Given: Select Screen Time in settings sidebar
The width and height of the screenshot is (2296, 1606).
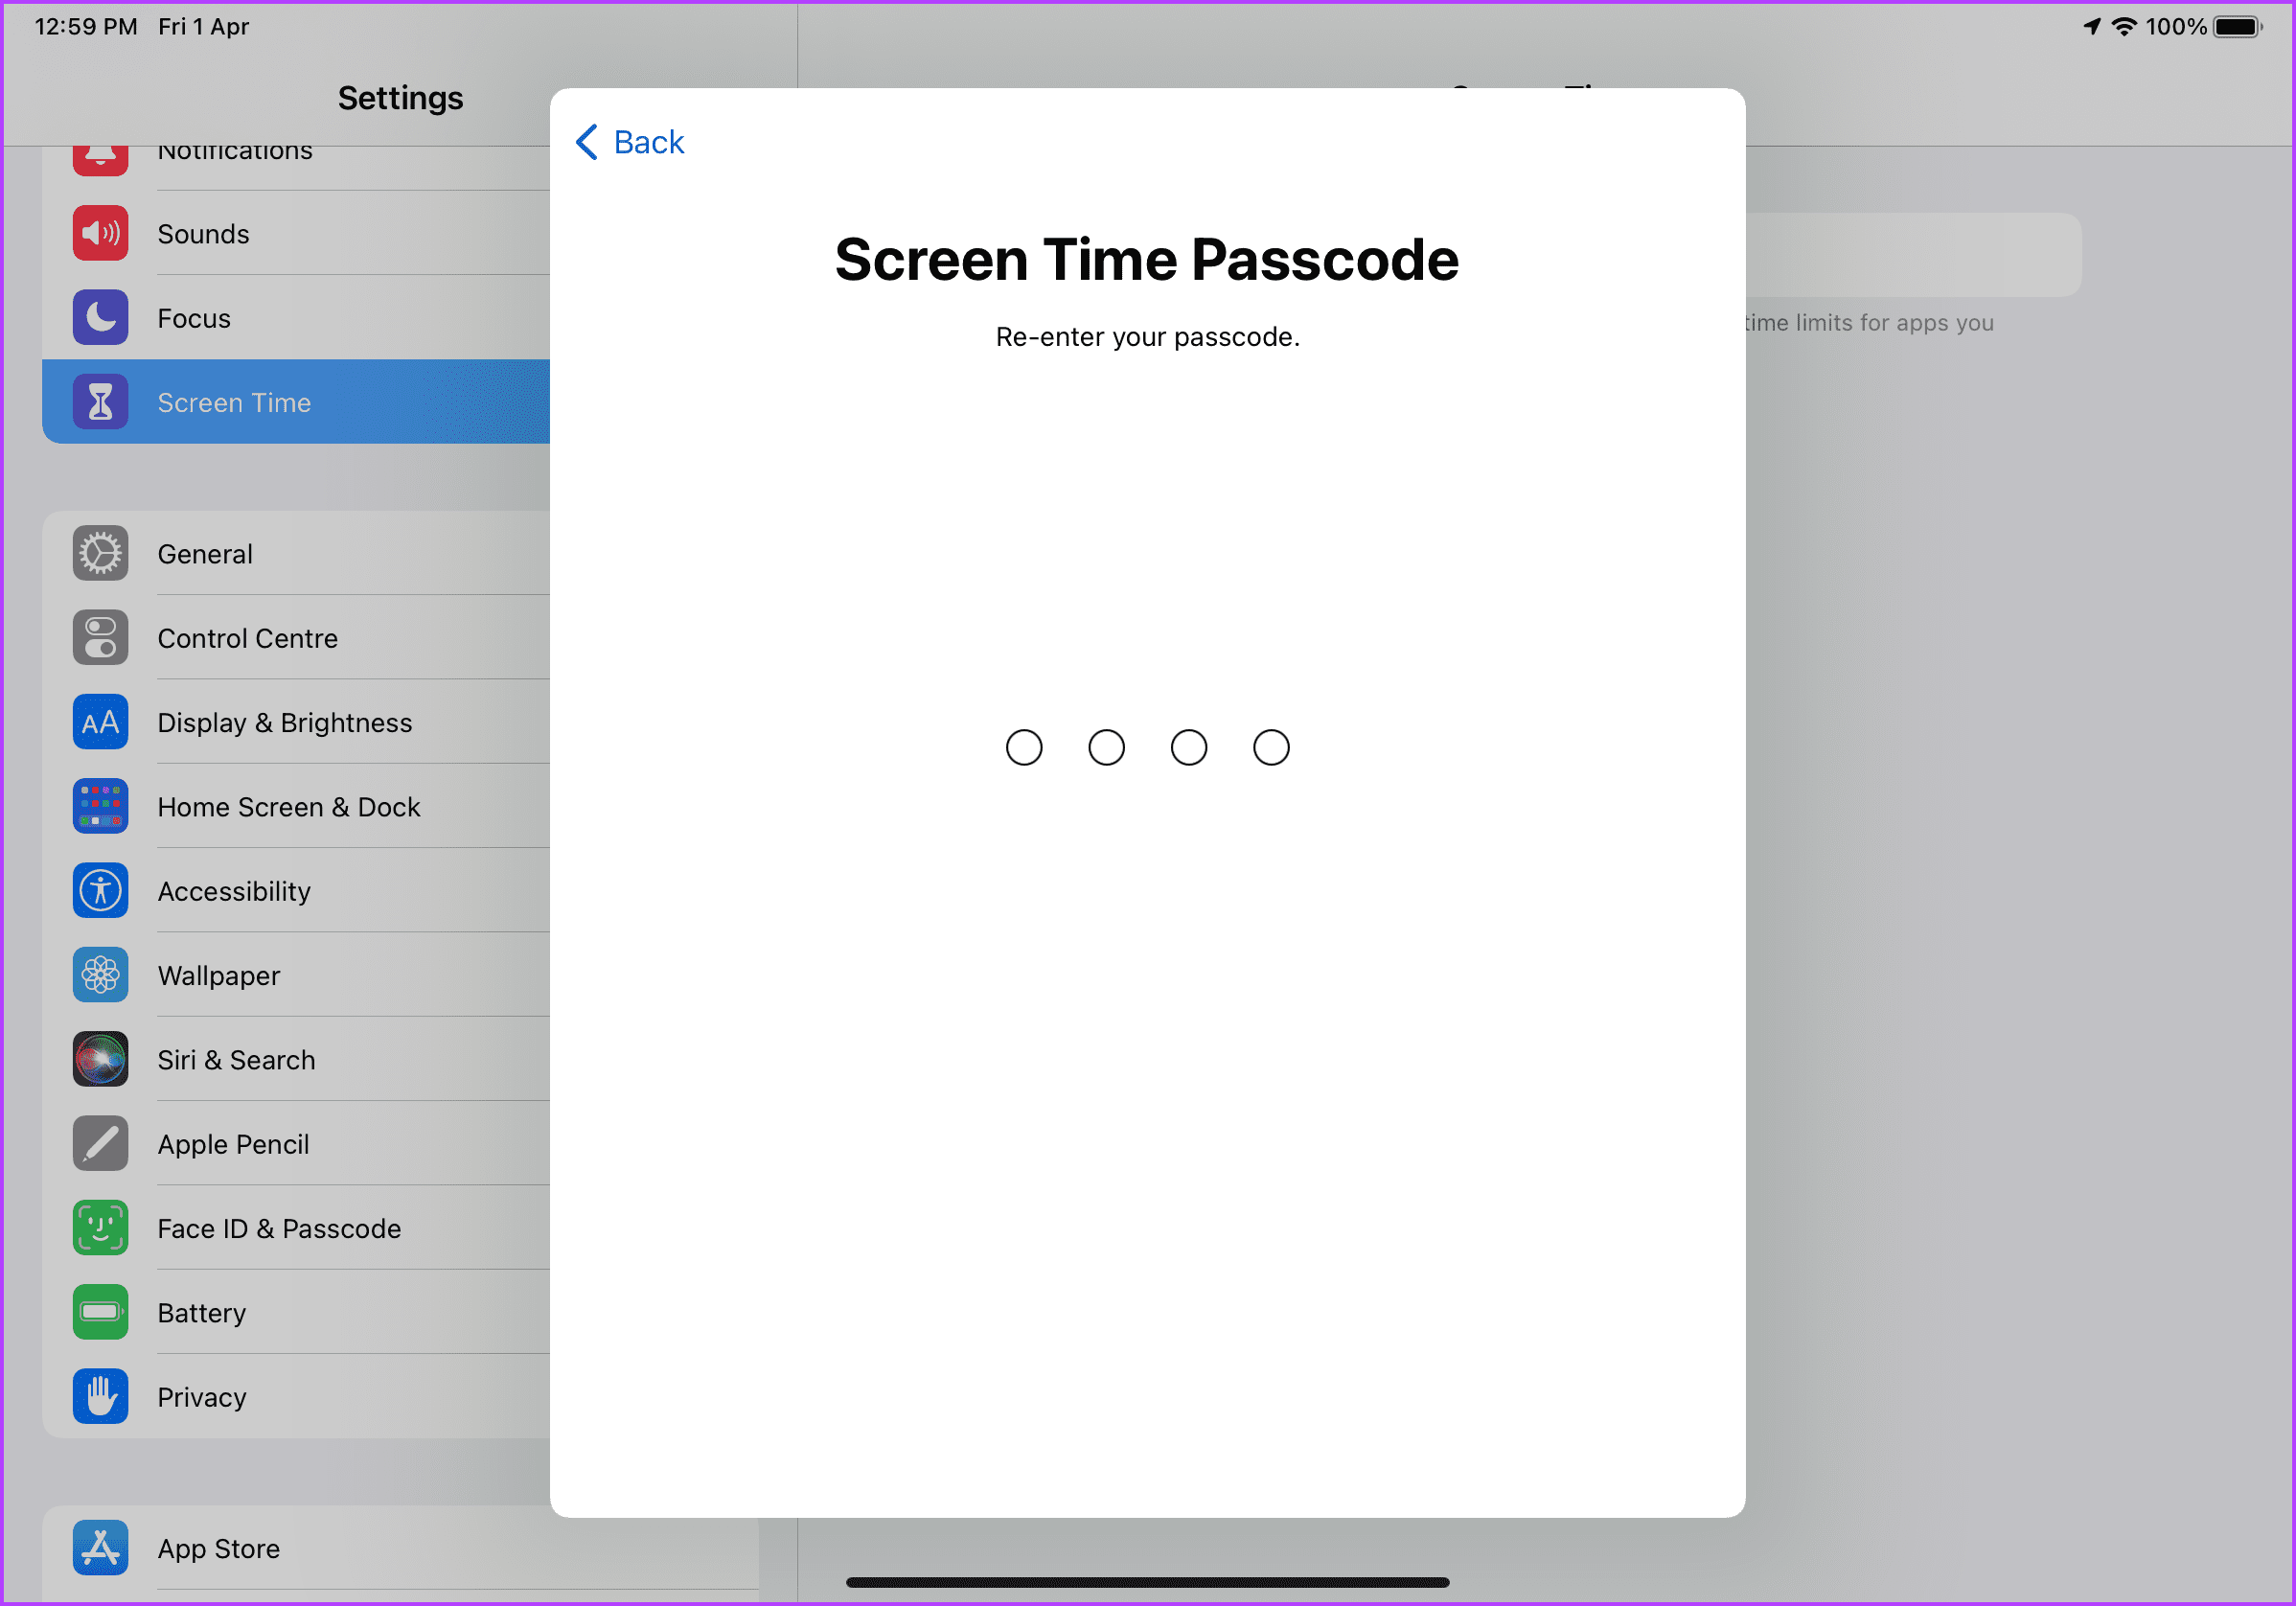Looking at the screenshot, I should (x=297, y=401).
